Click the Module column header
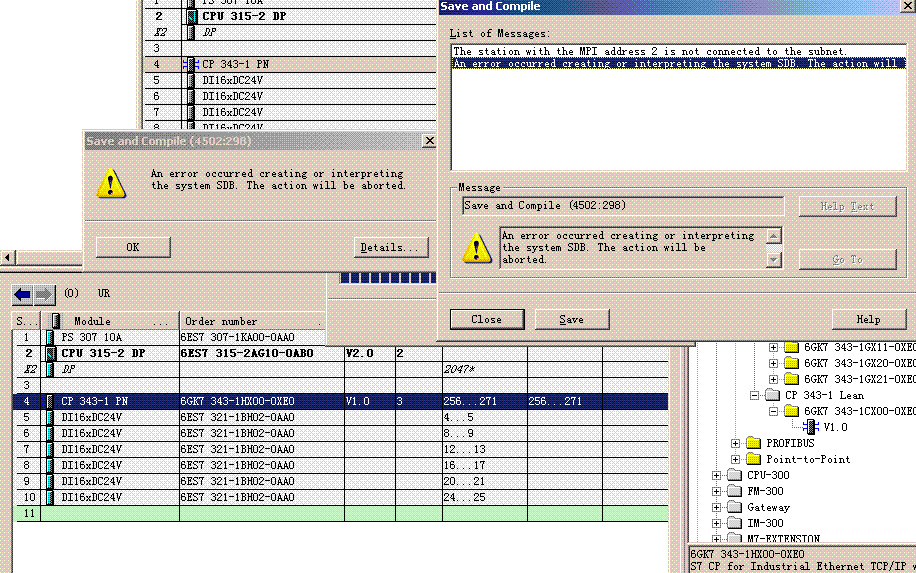This screenshot has height=573, width=916. 110,321
